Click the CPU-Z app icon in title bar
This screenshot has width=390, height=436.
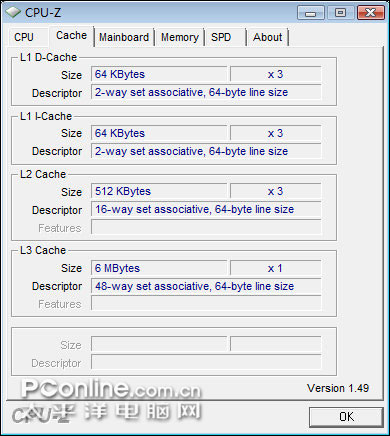13,12
